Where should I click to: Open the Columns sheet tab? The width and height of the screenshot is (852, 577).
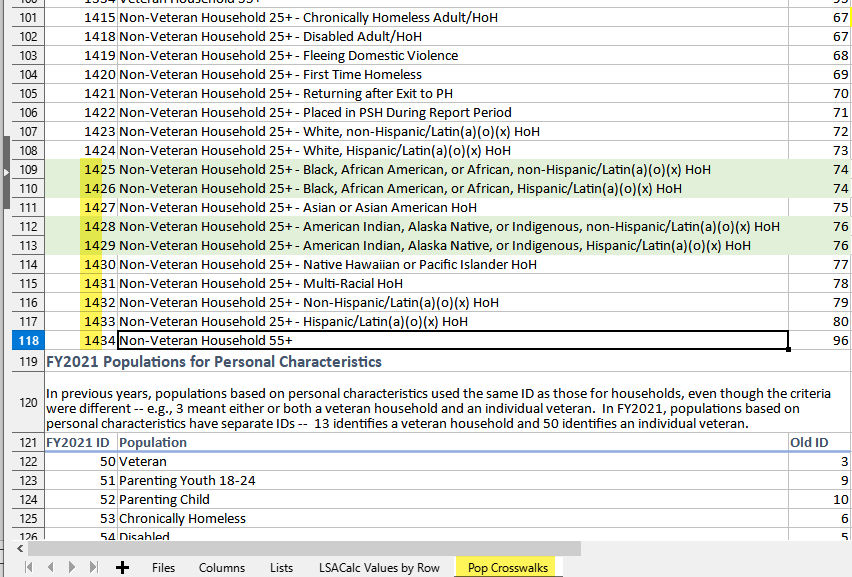point(222,567)
